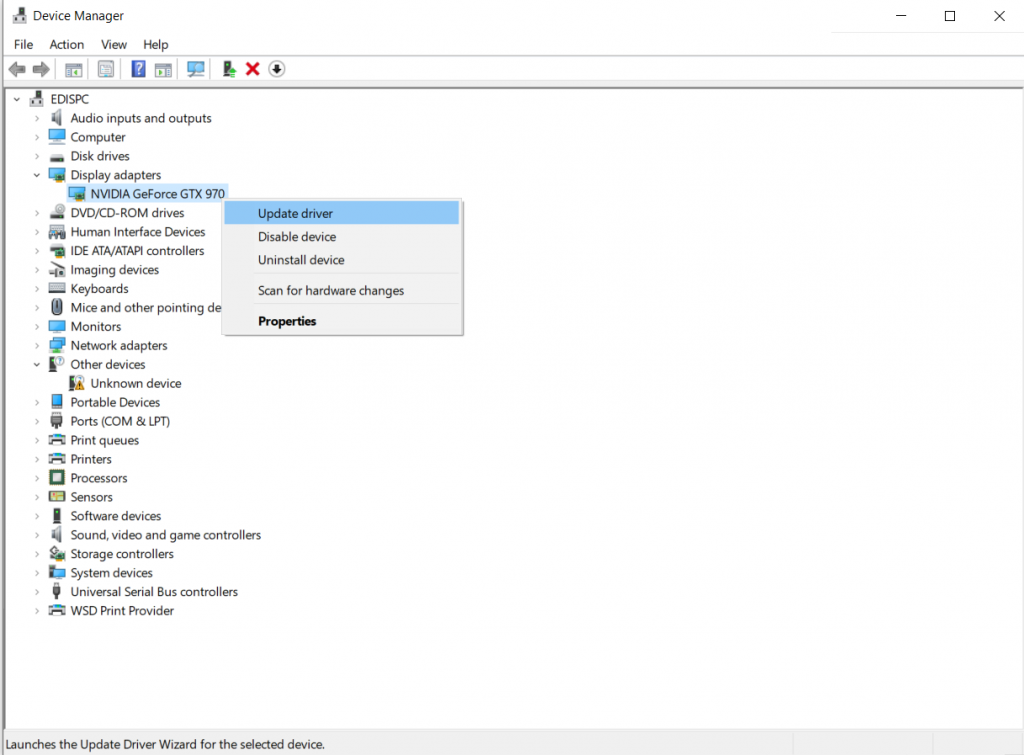Open the Action menu
The height and width of the screenshot is (755, 1024).
pyautogui.click(x=67, y=44)
